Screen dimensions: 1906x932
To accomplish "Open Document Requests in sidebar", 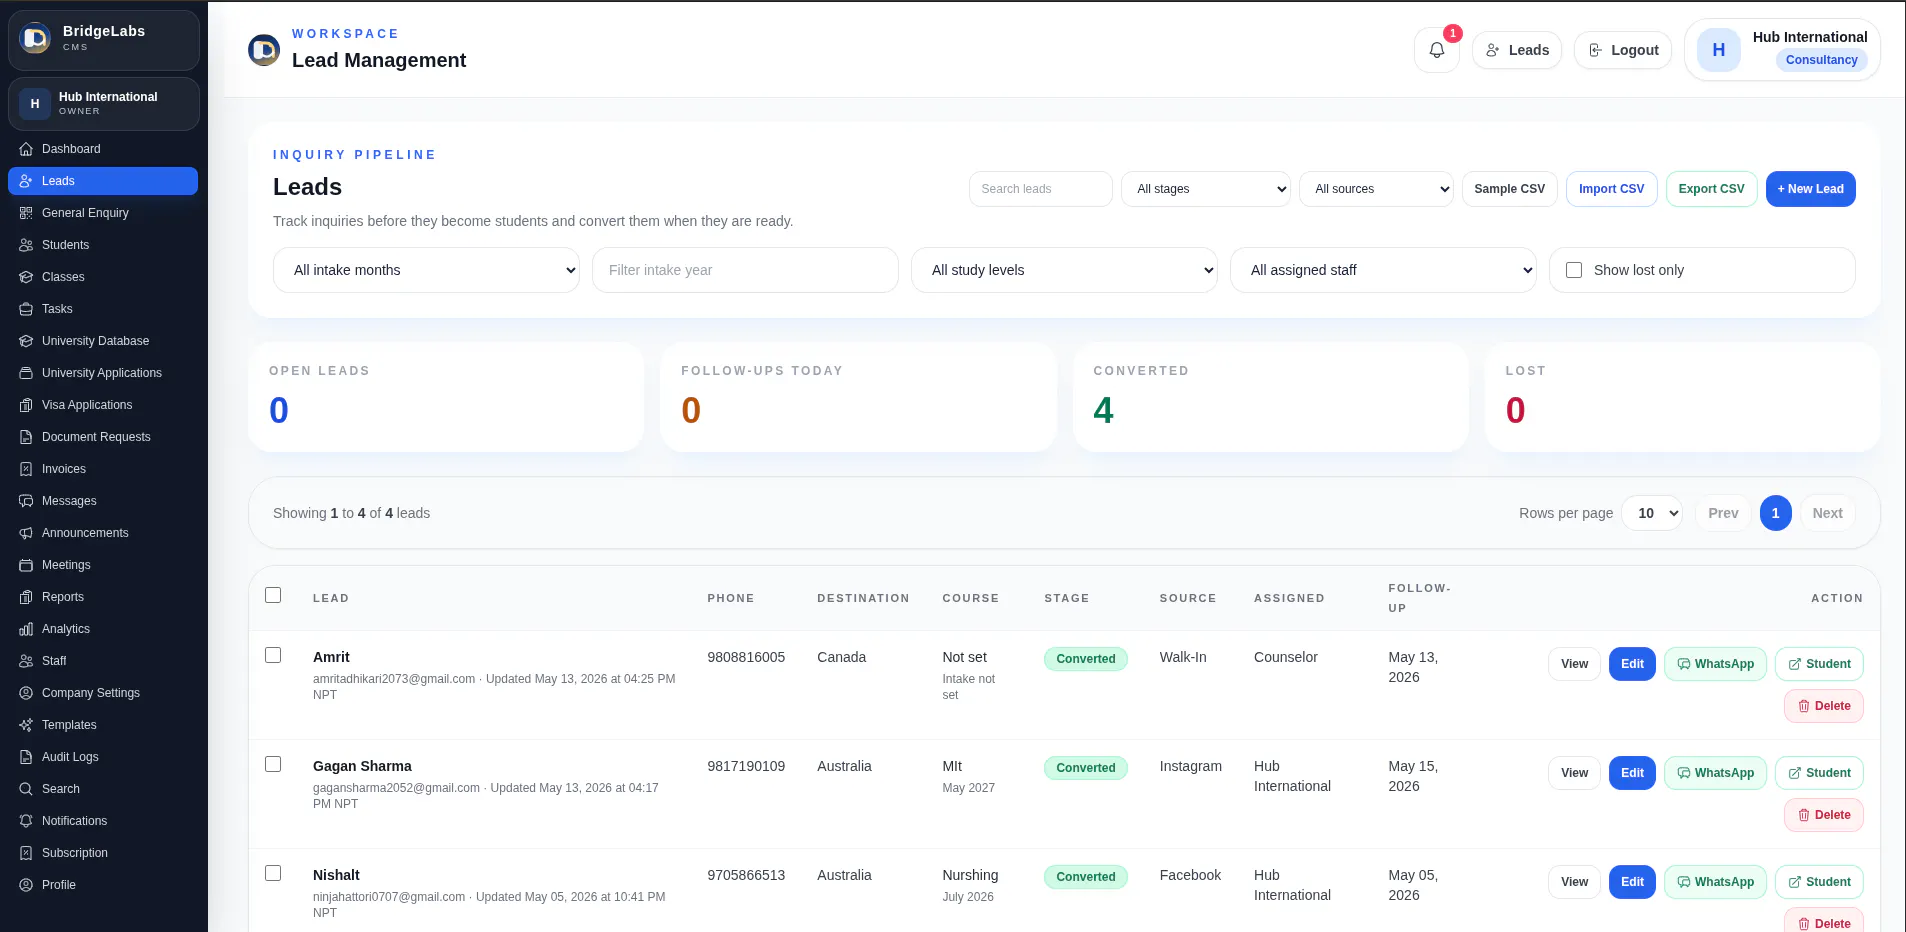I will (x=103, y=437).
